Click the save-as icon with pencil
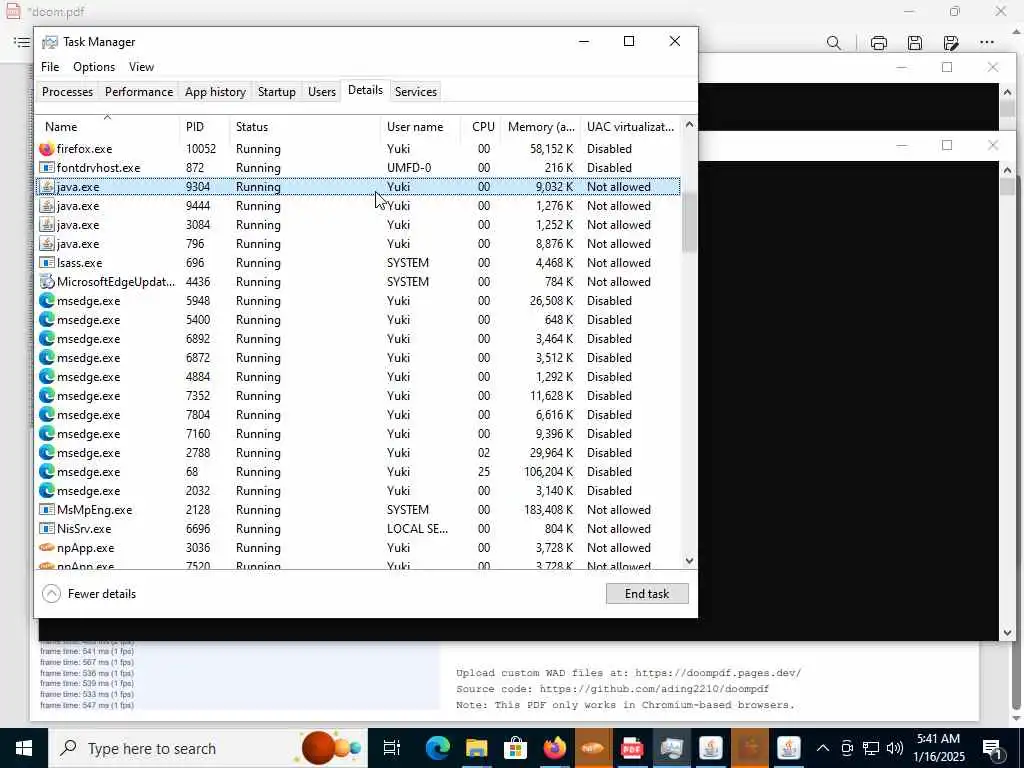This screenshot has height=768, width=1024. pyautogui.click(x=950, y=43)
